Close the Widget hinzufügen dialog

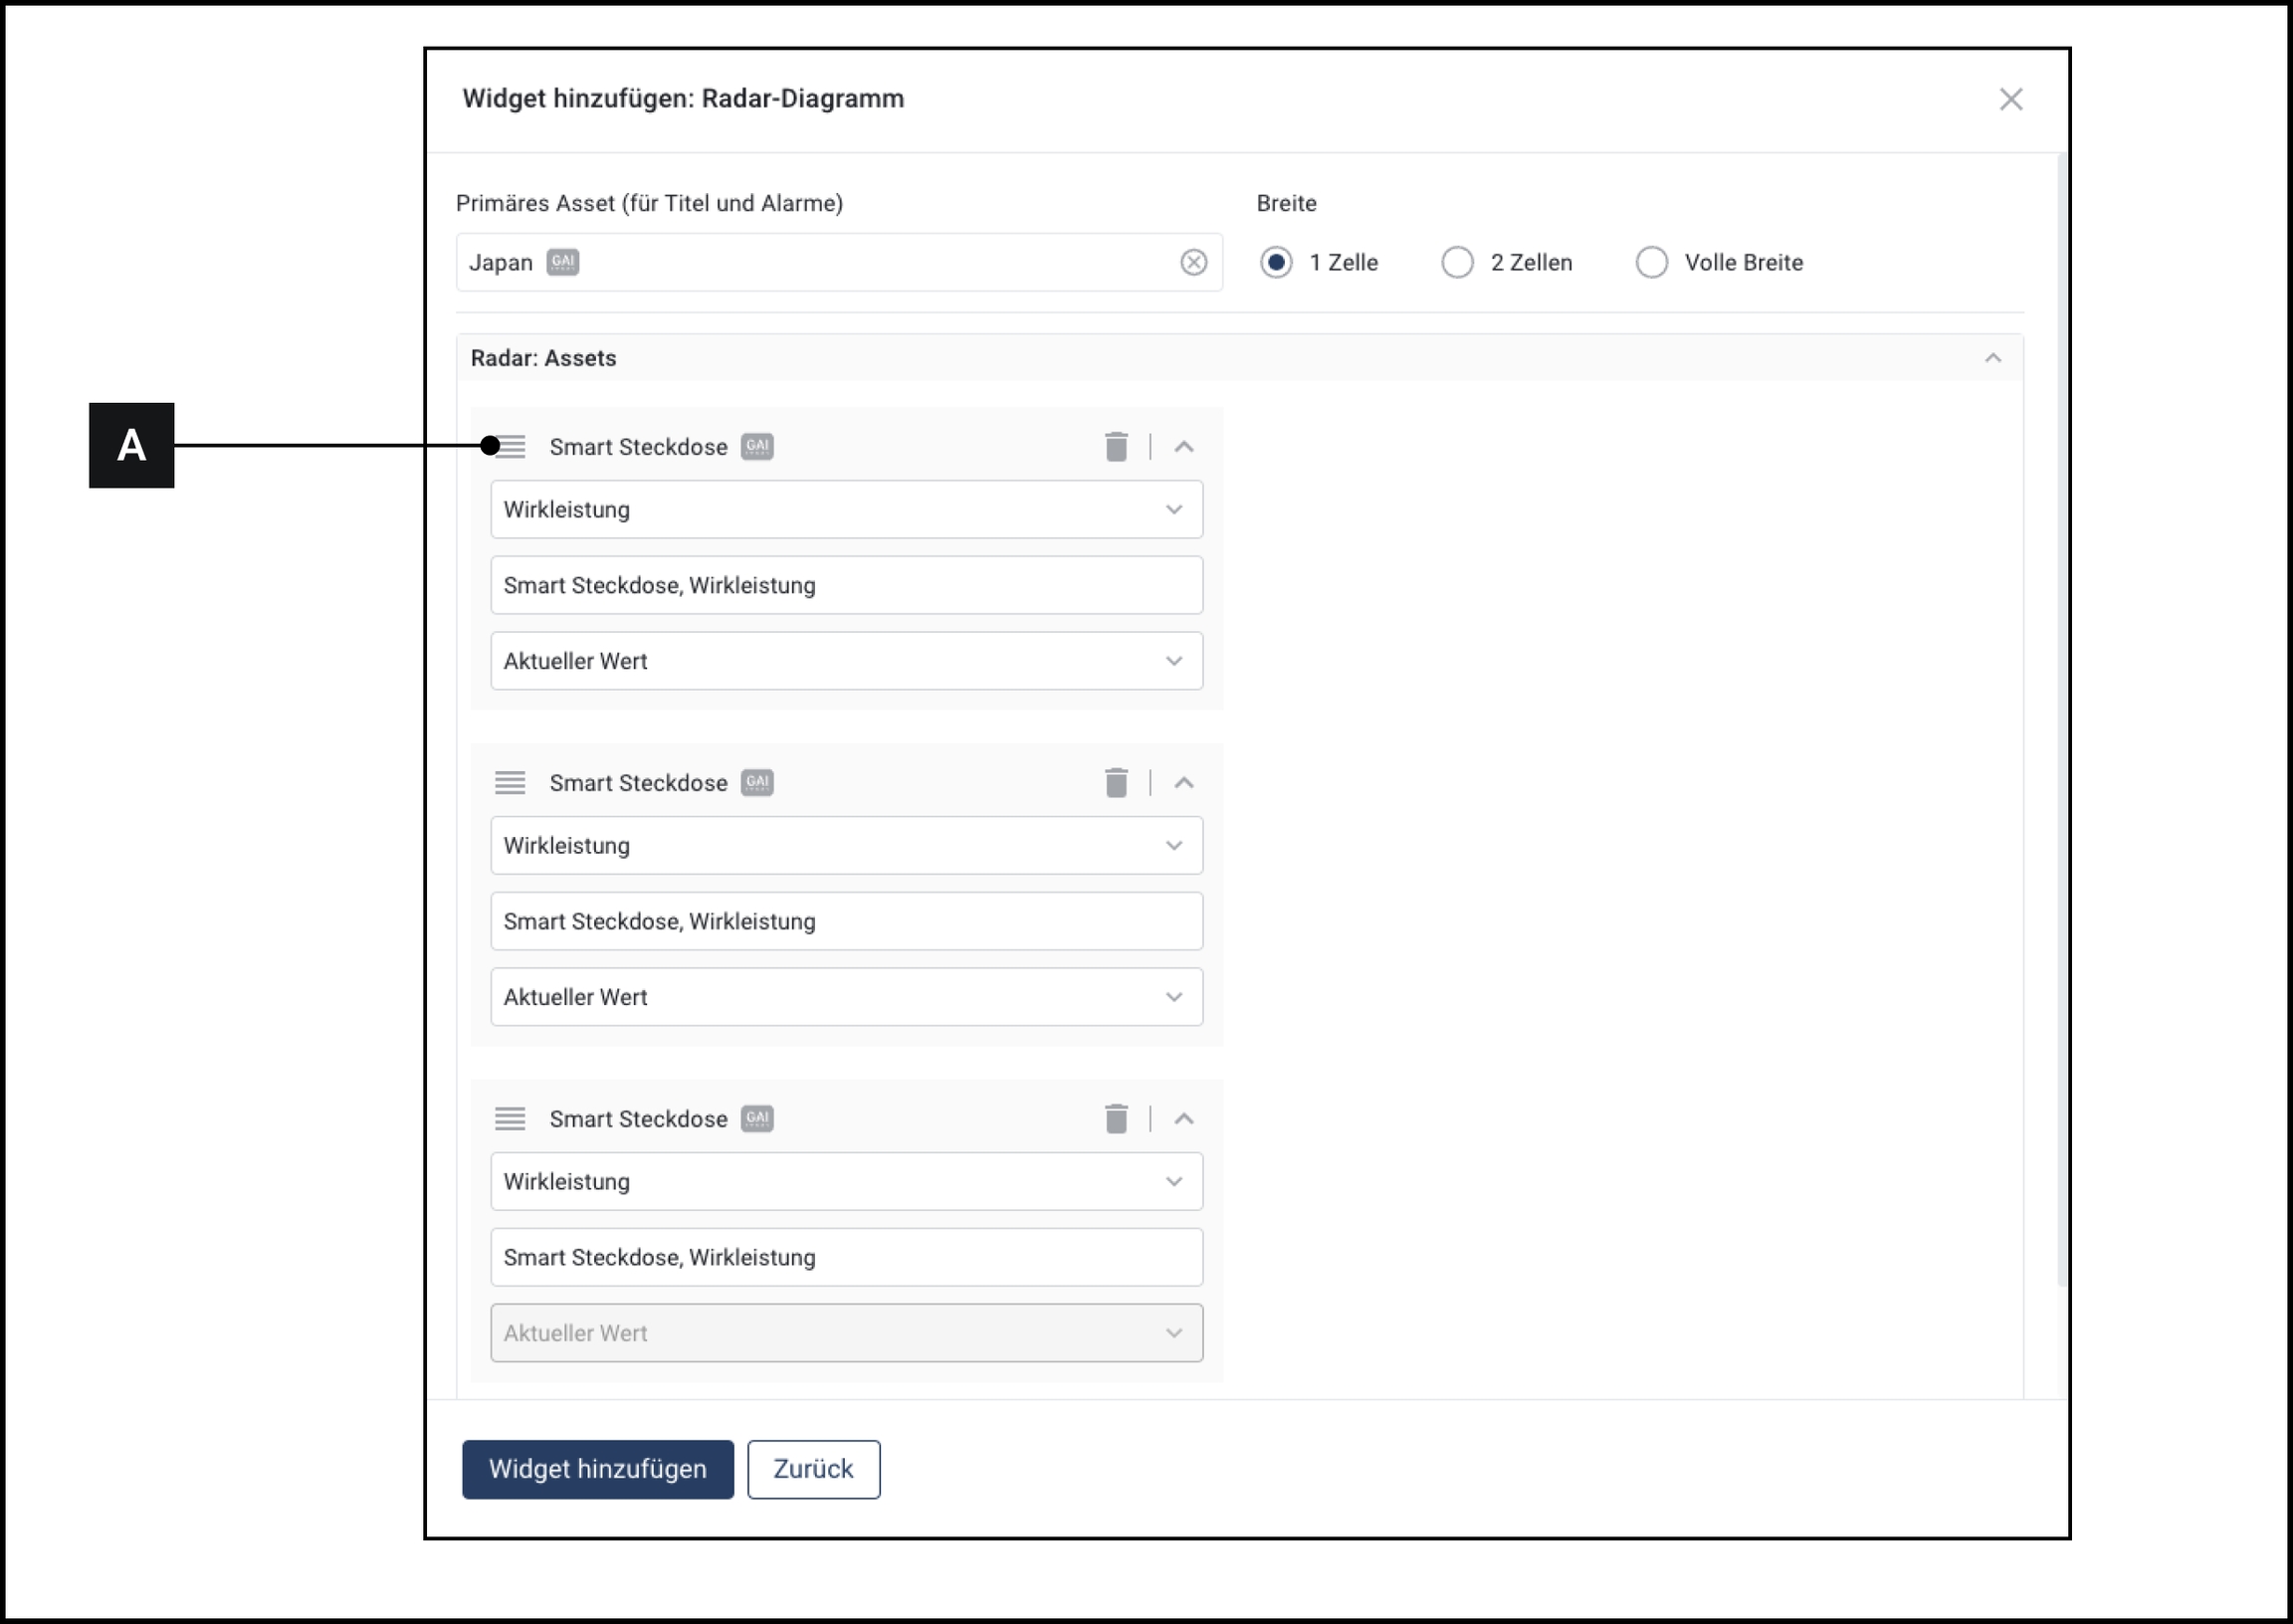pos(2010,99)
